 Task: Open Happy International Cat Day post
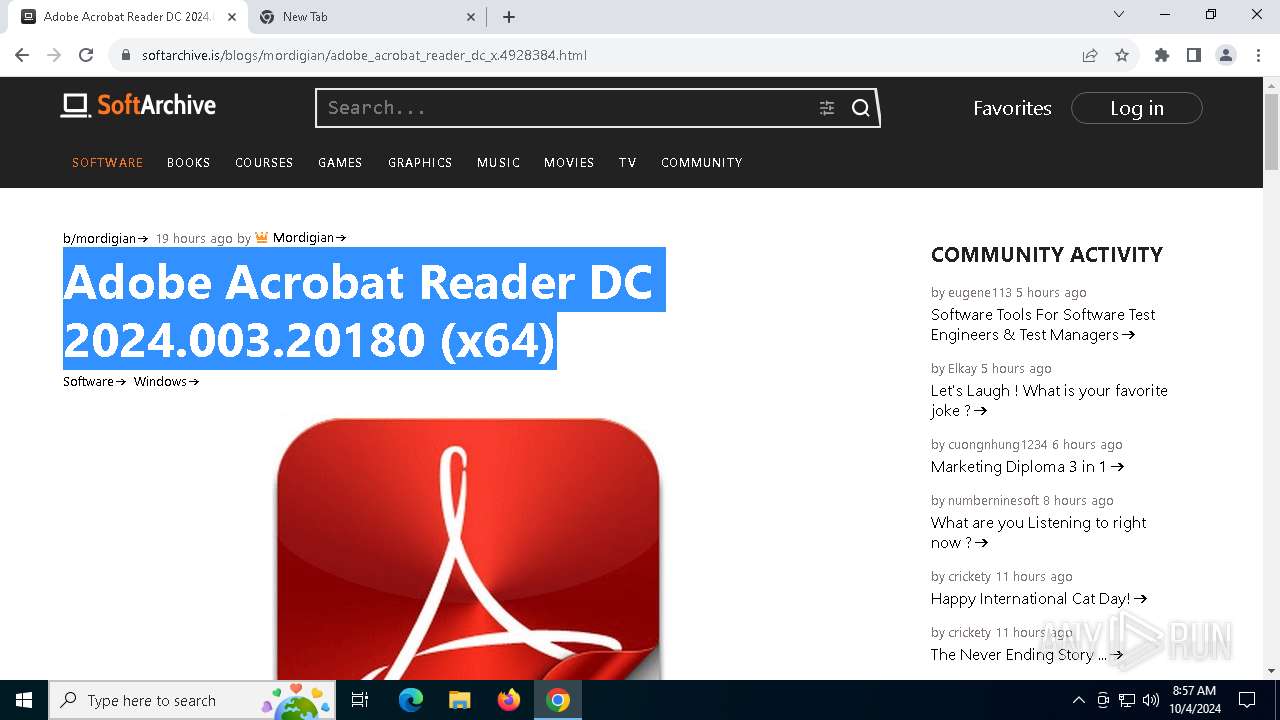[x=1039, y=598]
